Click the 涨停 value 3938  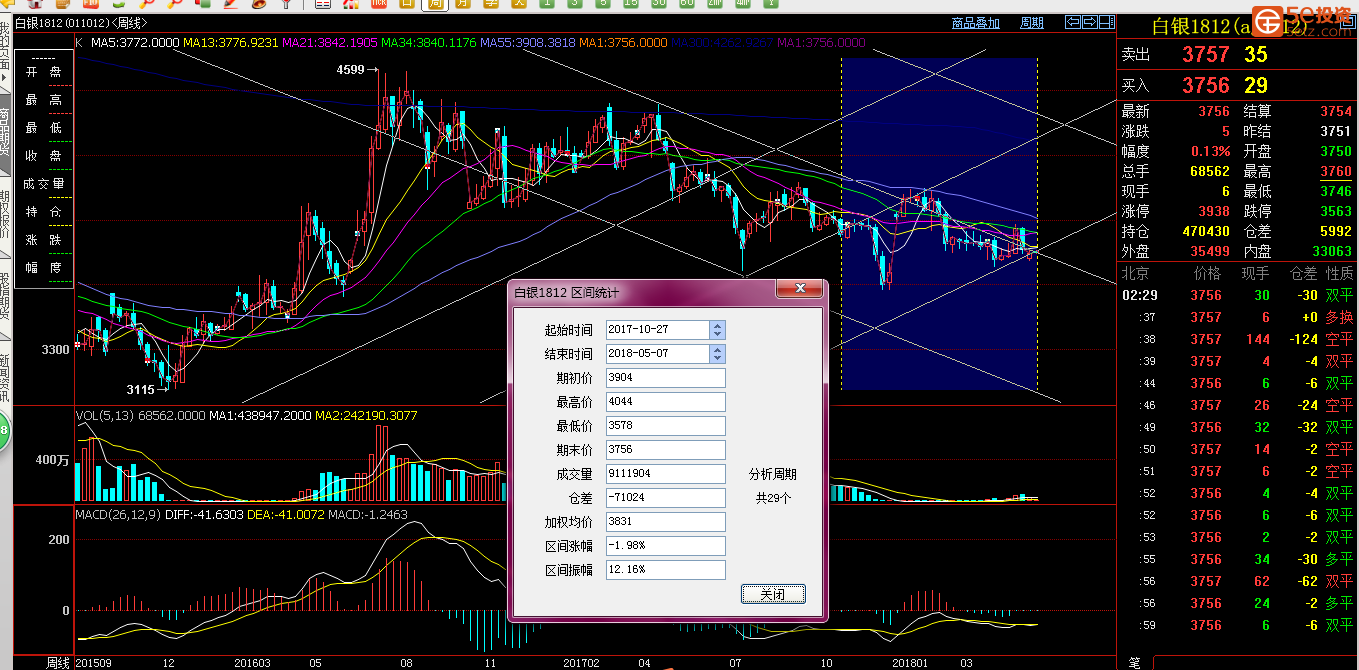pyautogui.click(x=1214, y=211)
